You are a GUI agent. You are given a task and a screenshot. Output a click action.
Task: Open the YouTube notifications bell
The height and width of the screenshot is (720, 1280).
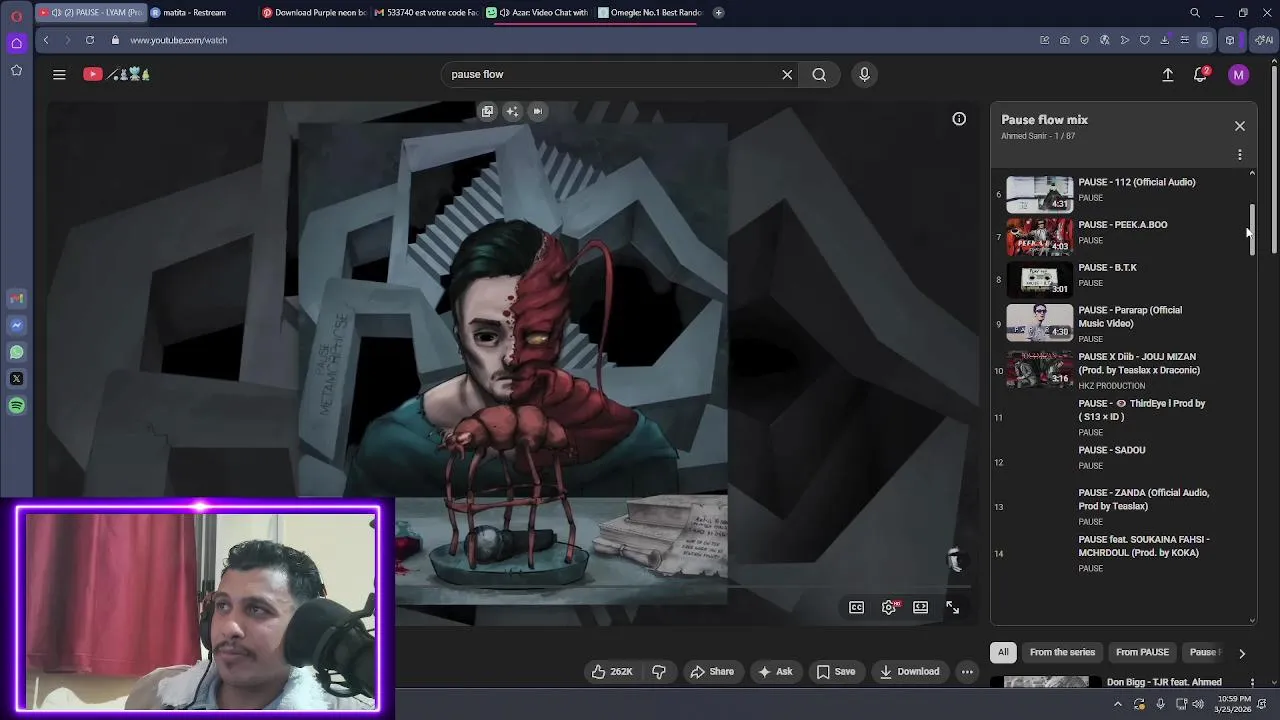point(1201,74)
